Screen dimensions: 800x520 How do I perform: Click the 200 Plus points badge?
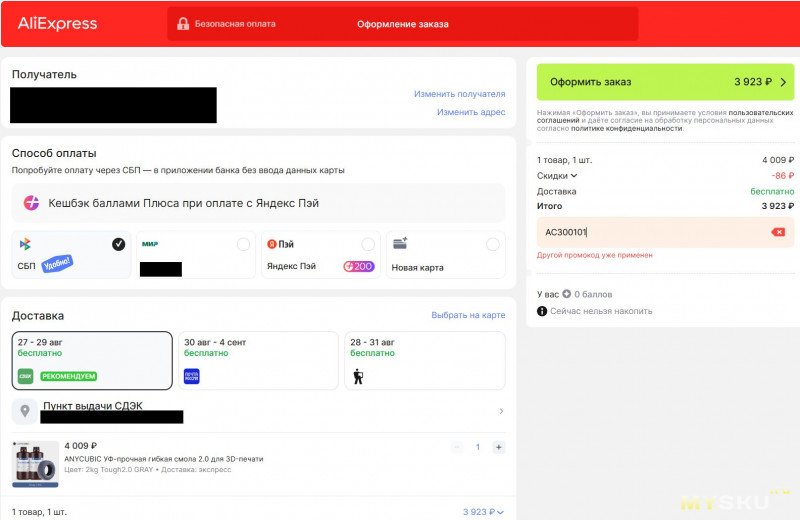[359, 266]
